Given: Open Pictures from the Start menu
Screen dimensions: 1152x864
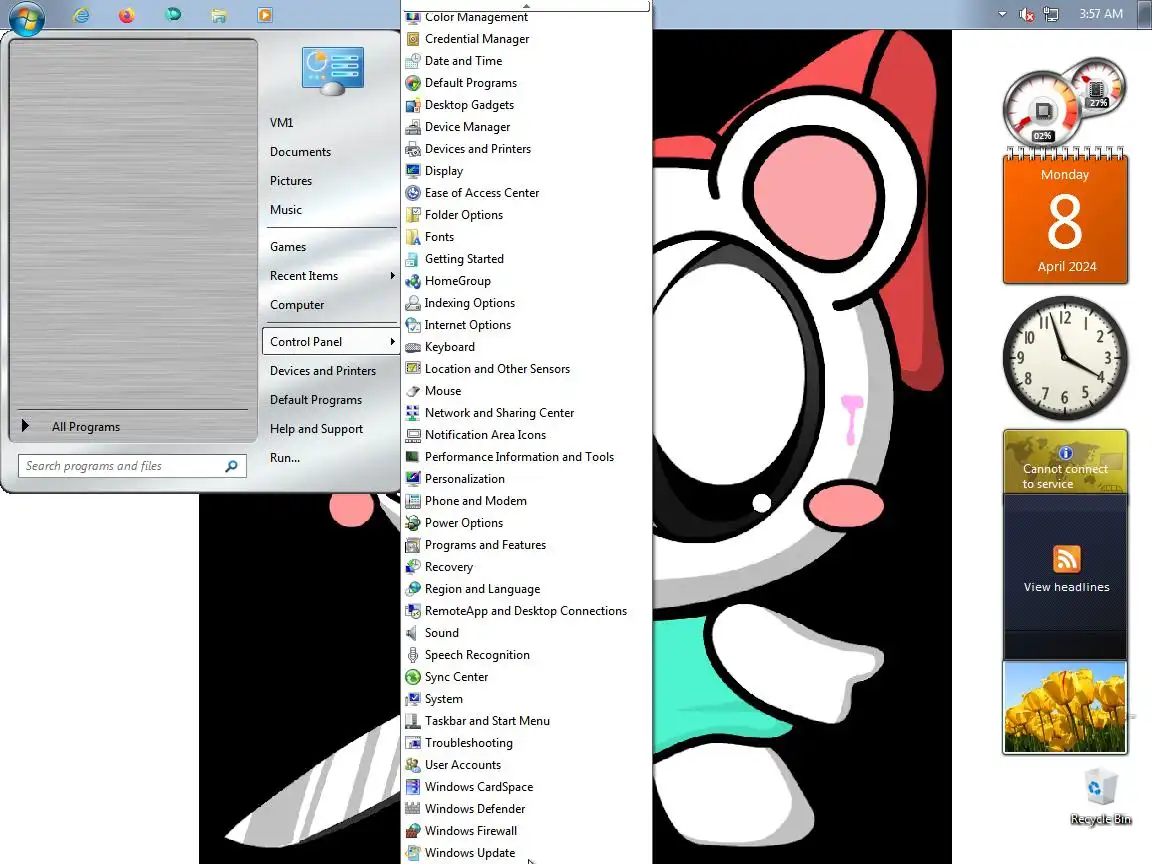Looking at the screenshot, I should [x=291, y=181].
